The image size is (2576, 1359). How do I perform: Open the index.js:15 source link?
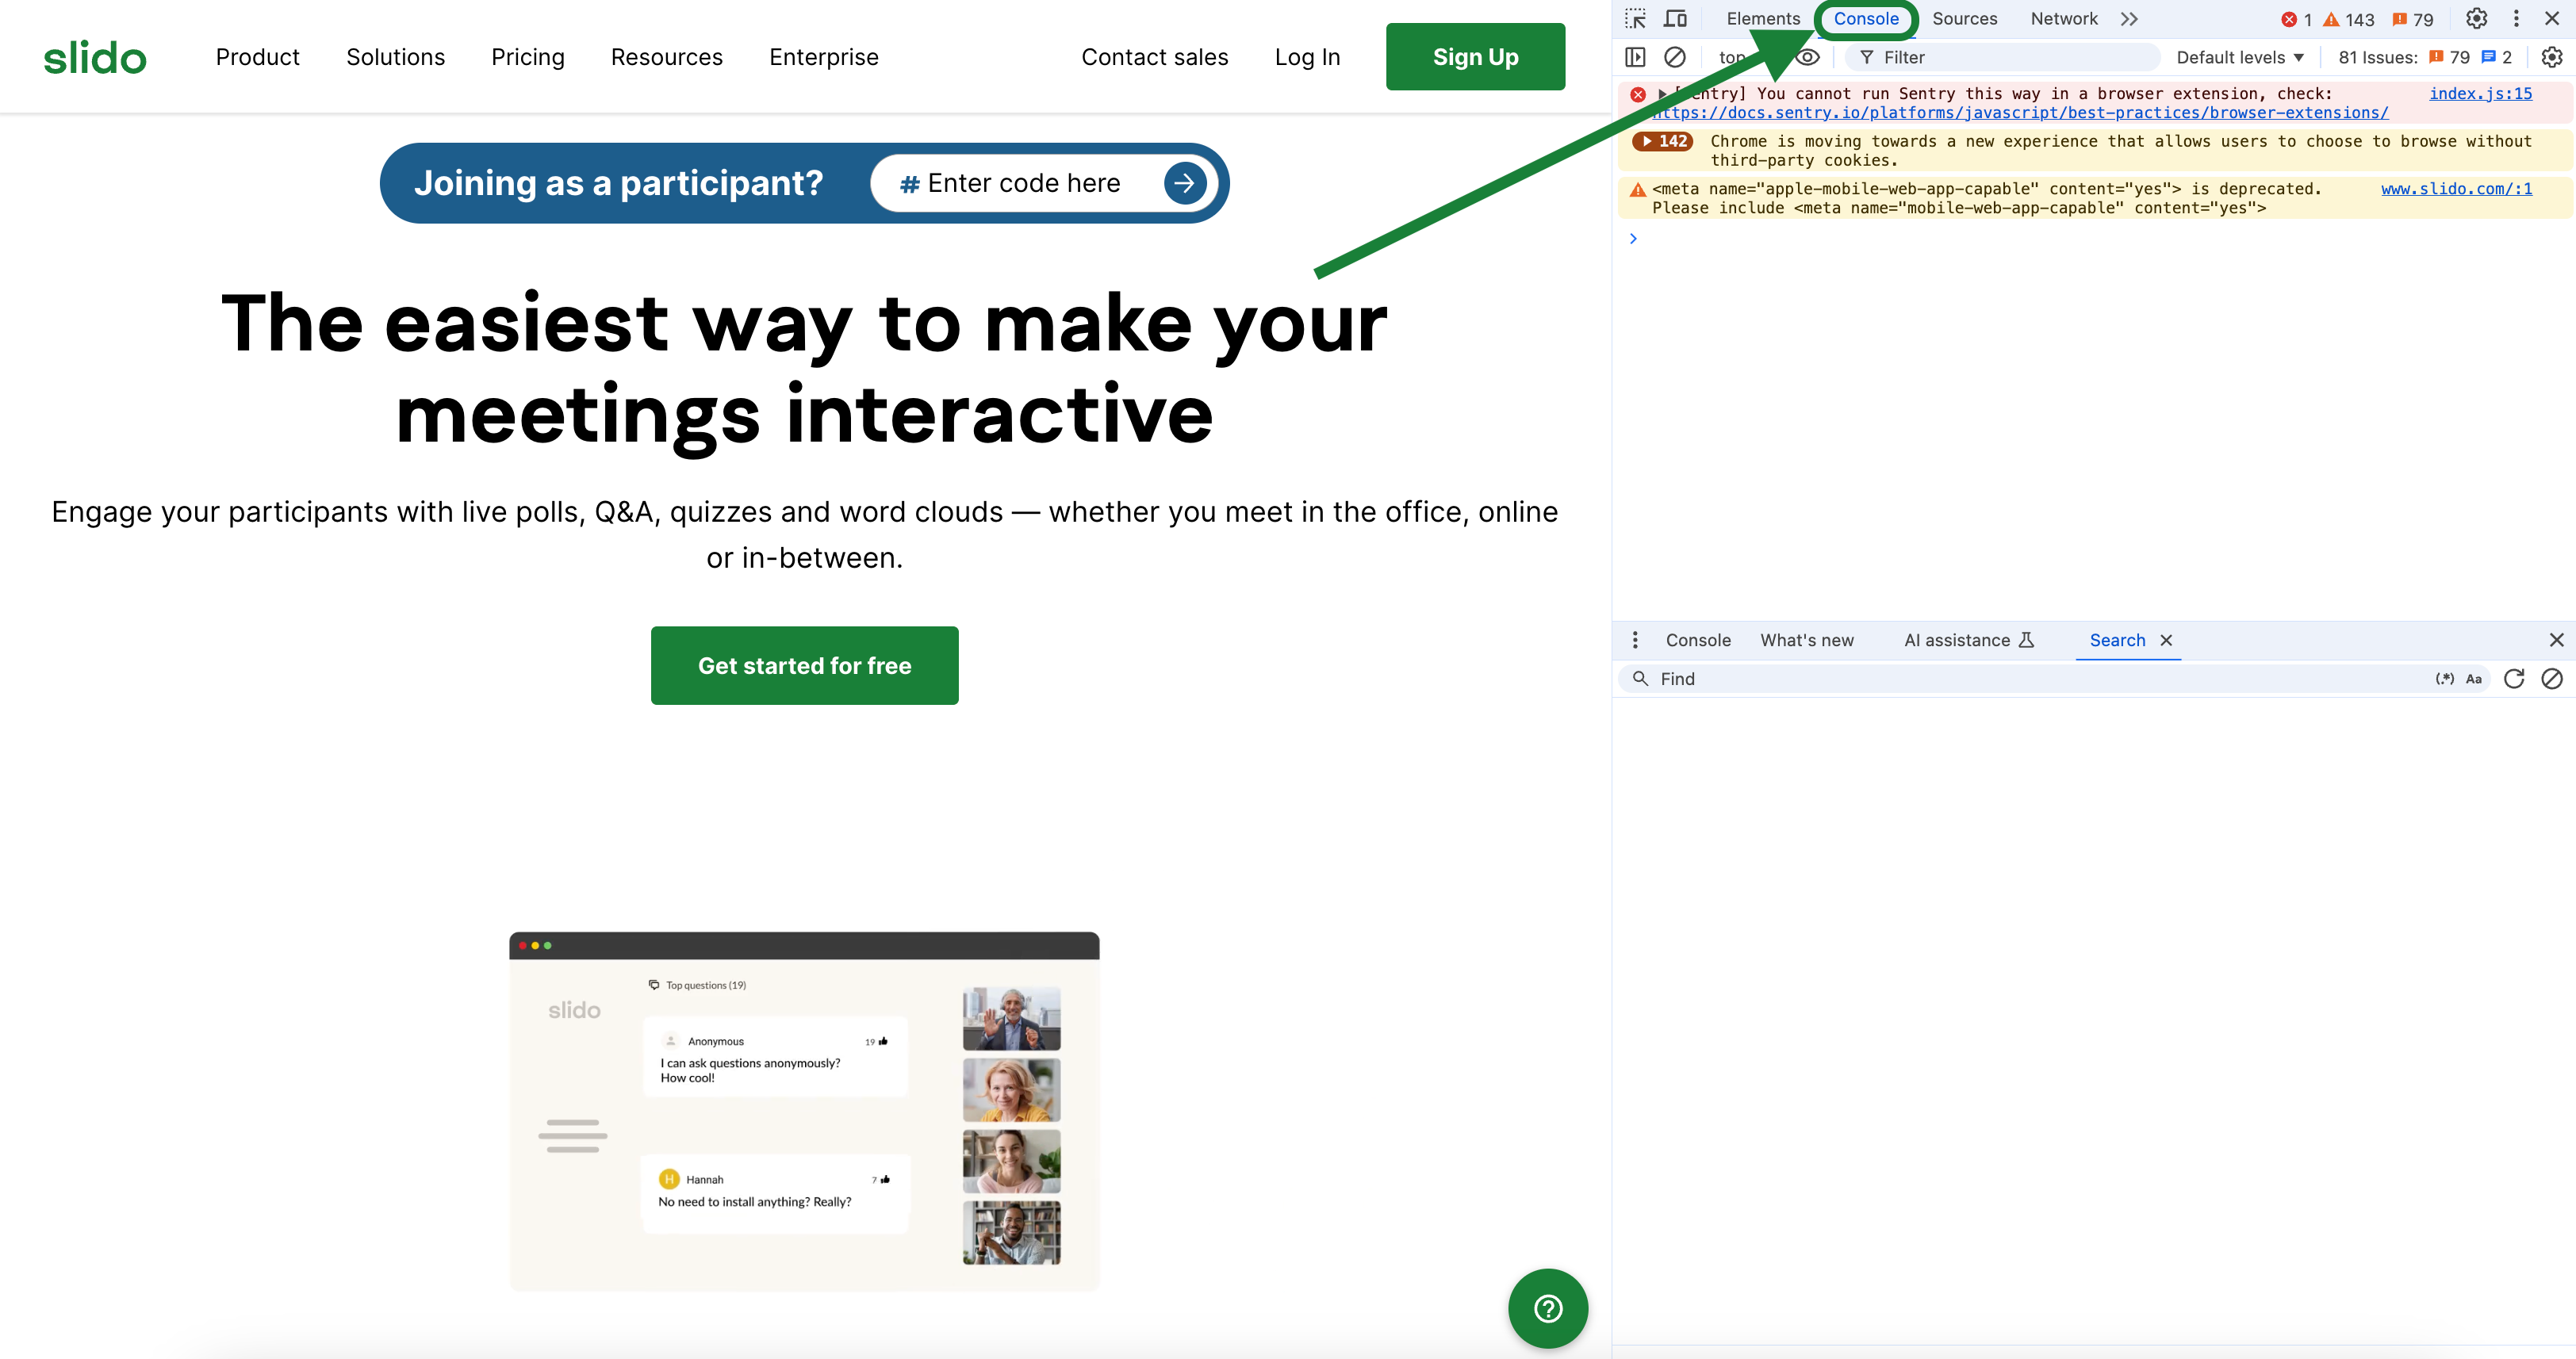pyautogui.click(x=2481, y=93)
